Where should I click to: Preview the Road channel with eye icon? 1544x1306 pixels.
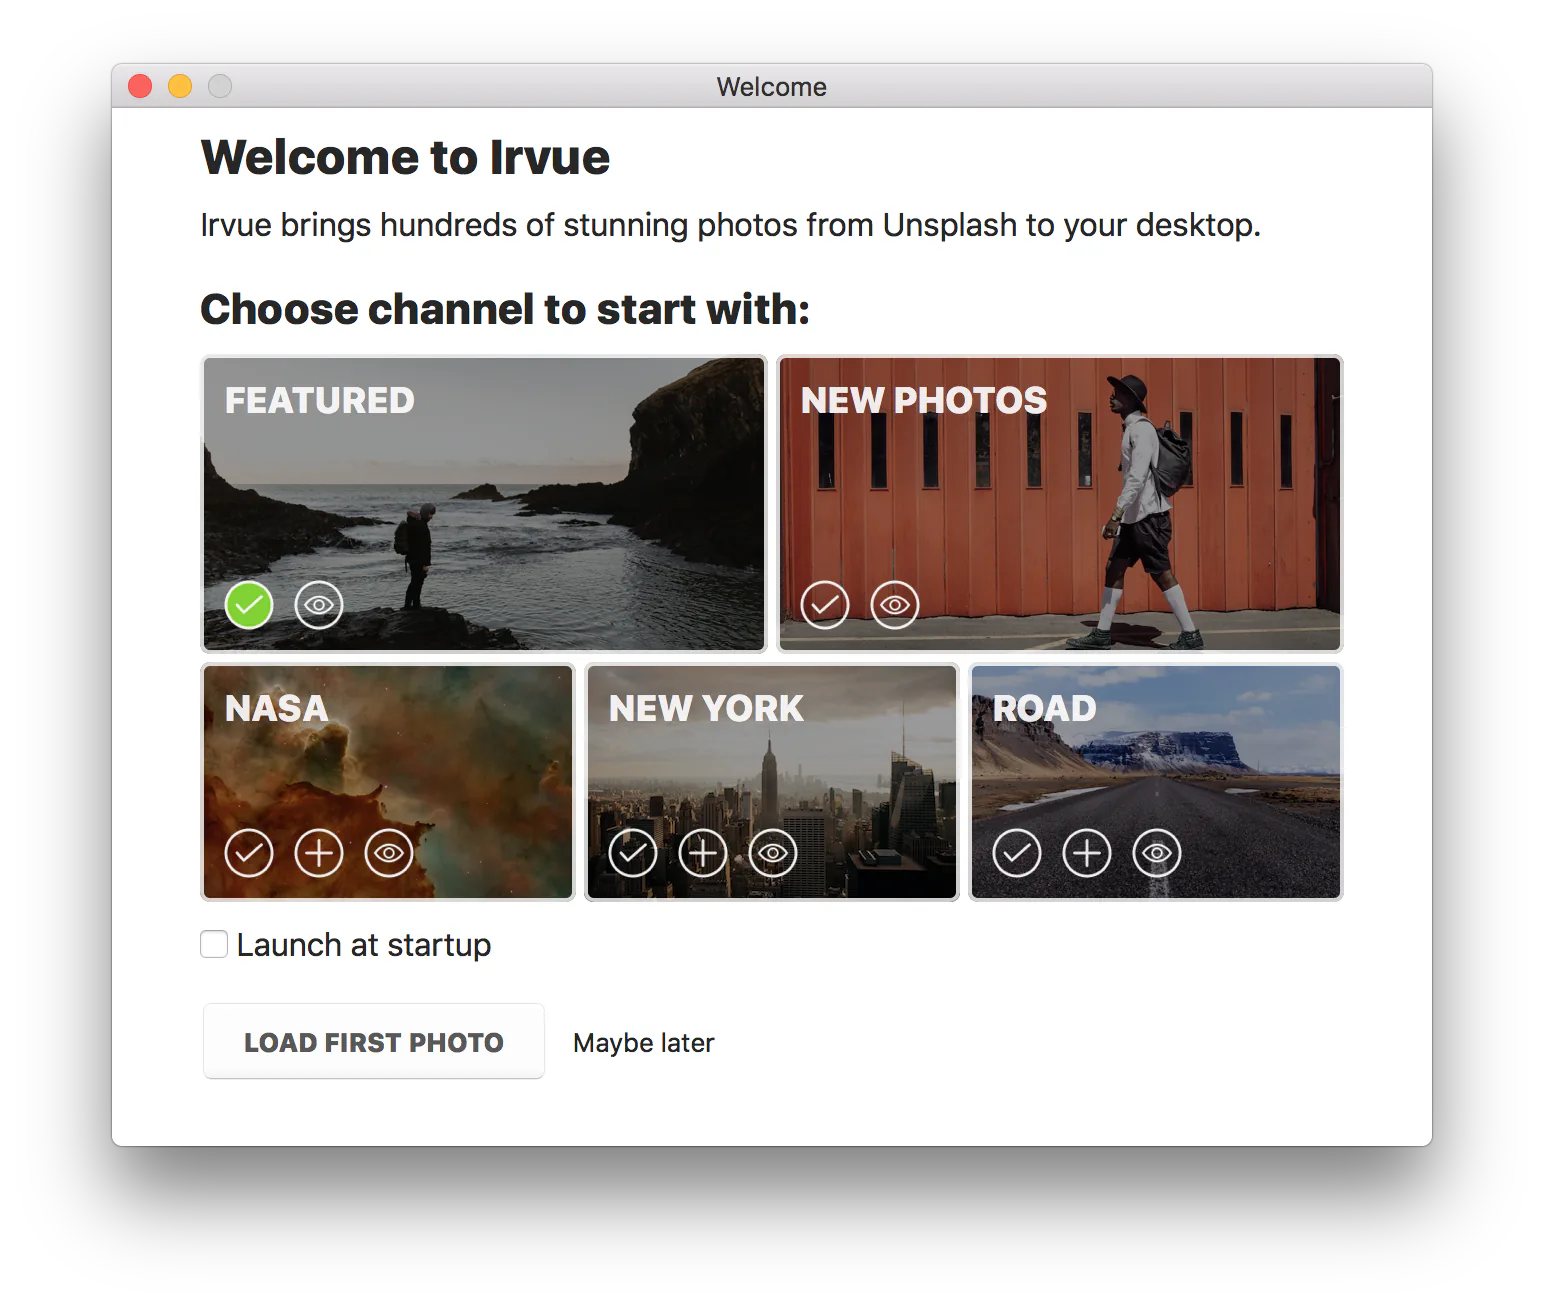tap(1157, 853)
